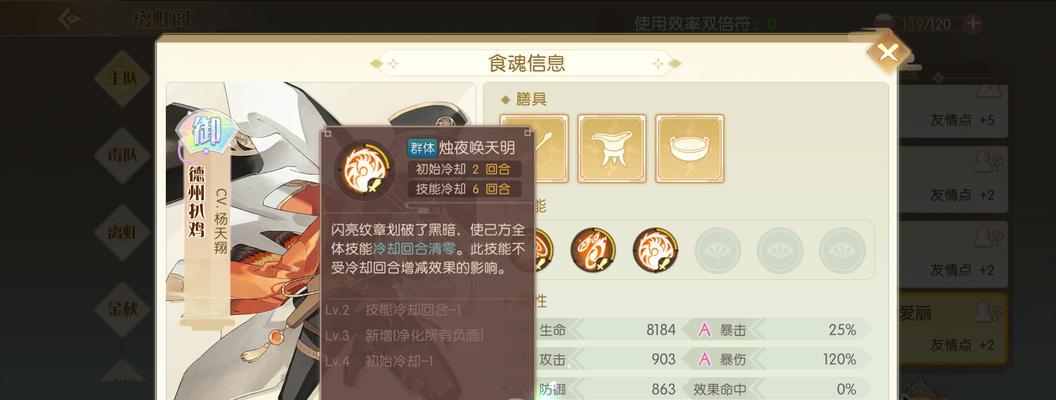Add stamina with the plus button
1056x400 pixels.
(972, 24)
